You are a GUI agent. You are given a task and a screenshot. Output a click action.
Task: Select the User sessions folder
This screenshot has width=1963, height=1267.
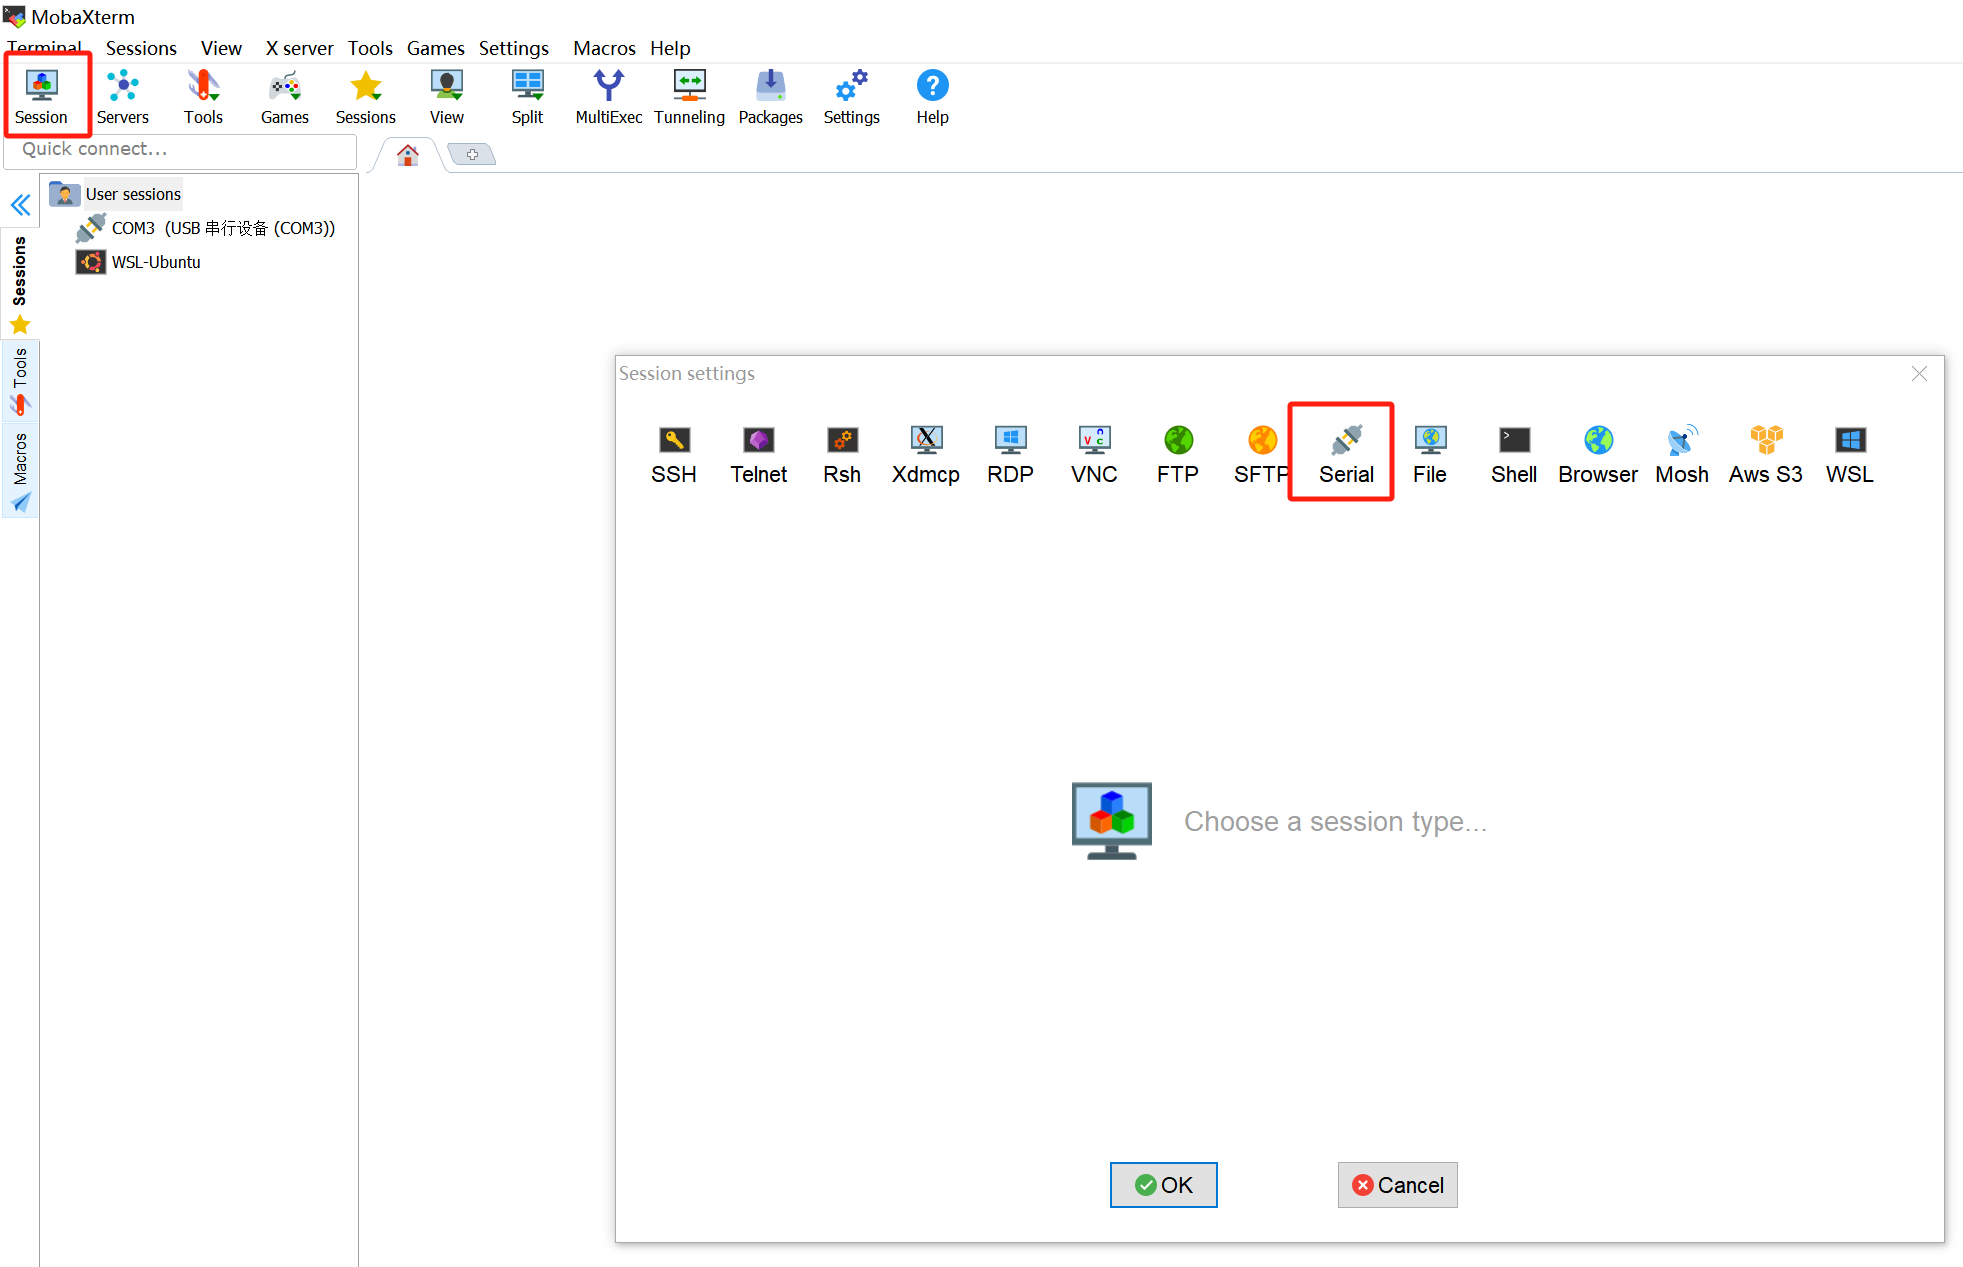tap(116, 194)
